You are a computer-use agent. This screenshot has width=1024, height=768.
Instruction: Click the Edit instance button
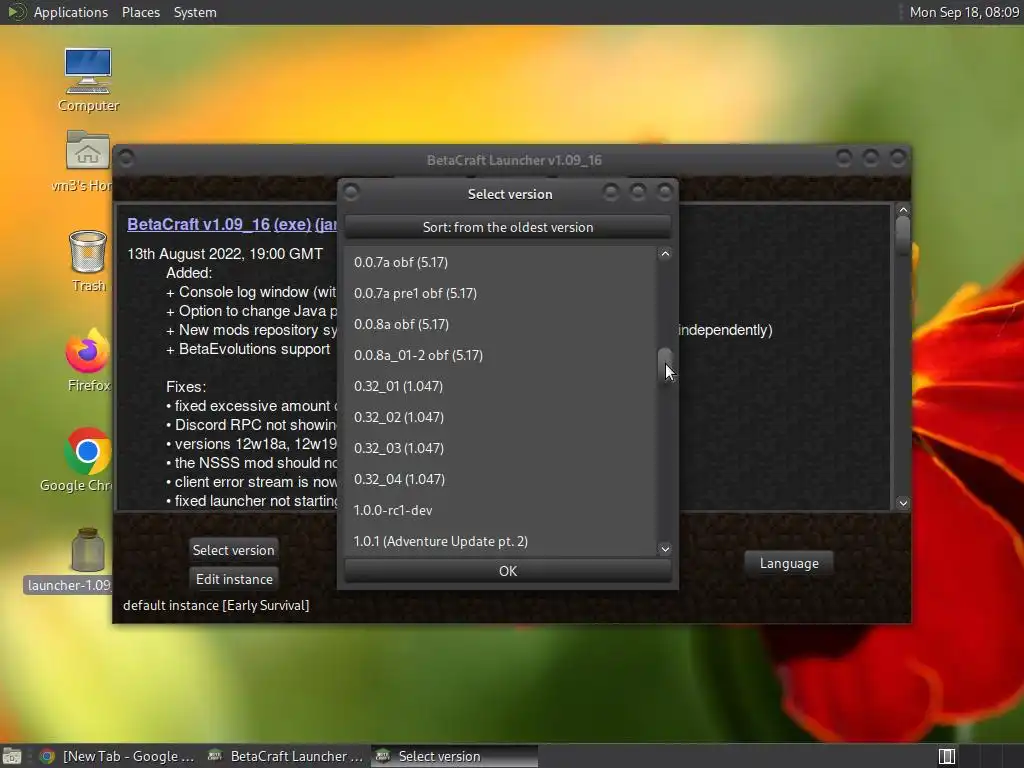(234, 579)
